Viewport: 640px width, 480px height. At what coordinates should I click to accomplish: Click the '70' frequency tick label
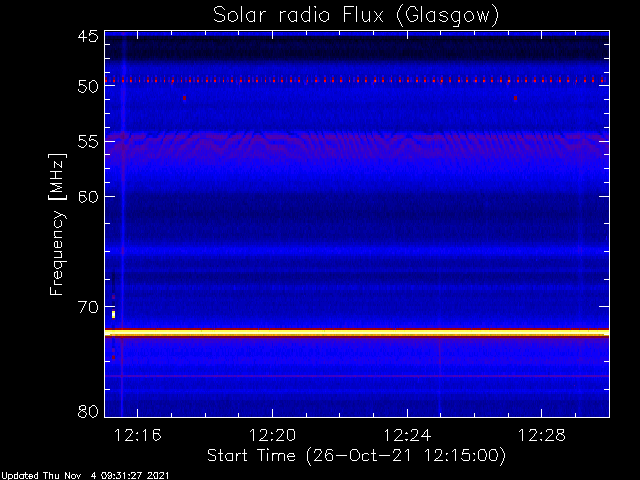(88, 307)
